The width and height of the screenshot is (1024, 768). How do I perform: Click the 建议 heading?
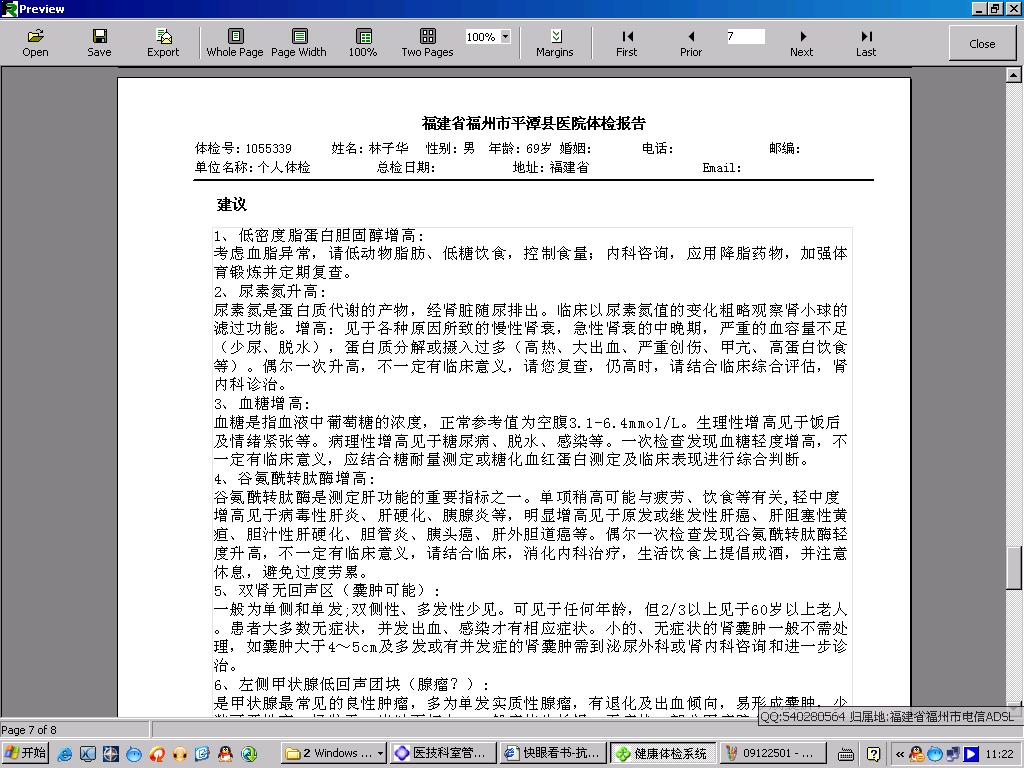(x=232, y=204)
